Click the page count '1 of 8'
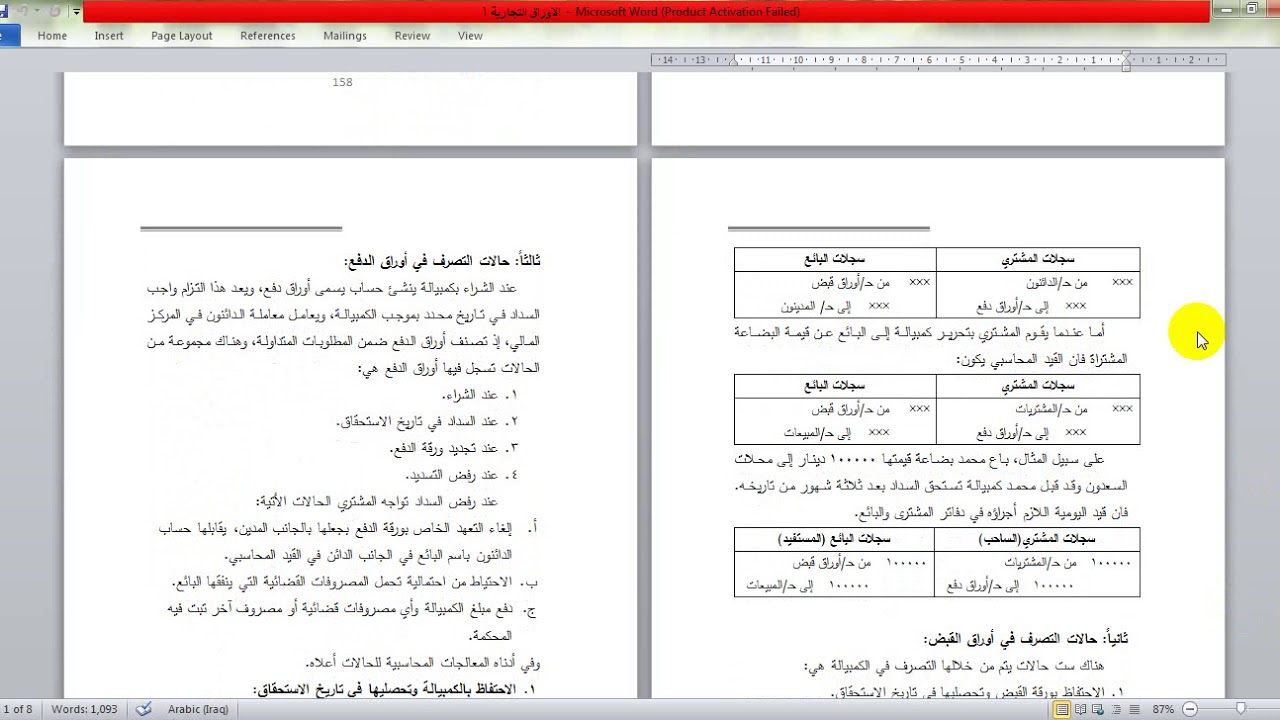1280x720 pixels. click(x=16, y=709)
